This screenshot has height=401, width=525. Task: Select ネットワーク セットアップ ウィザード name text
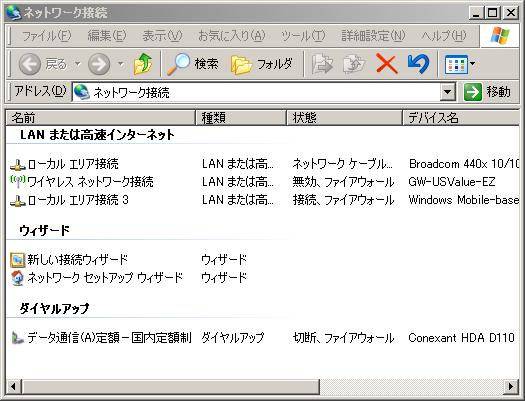tap(105, 278)
